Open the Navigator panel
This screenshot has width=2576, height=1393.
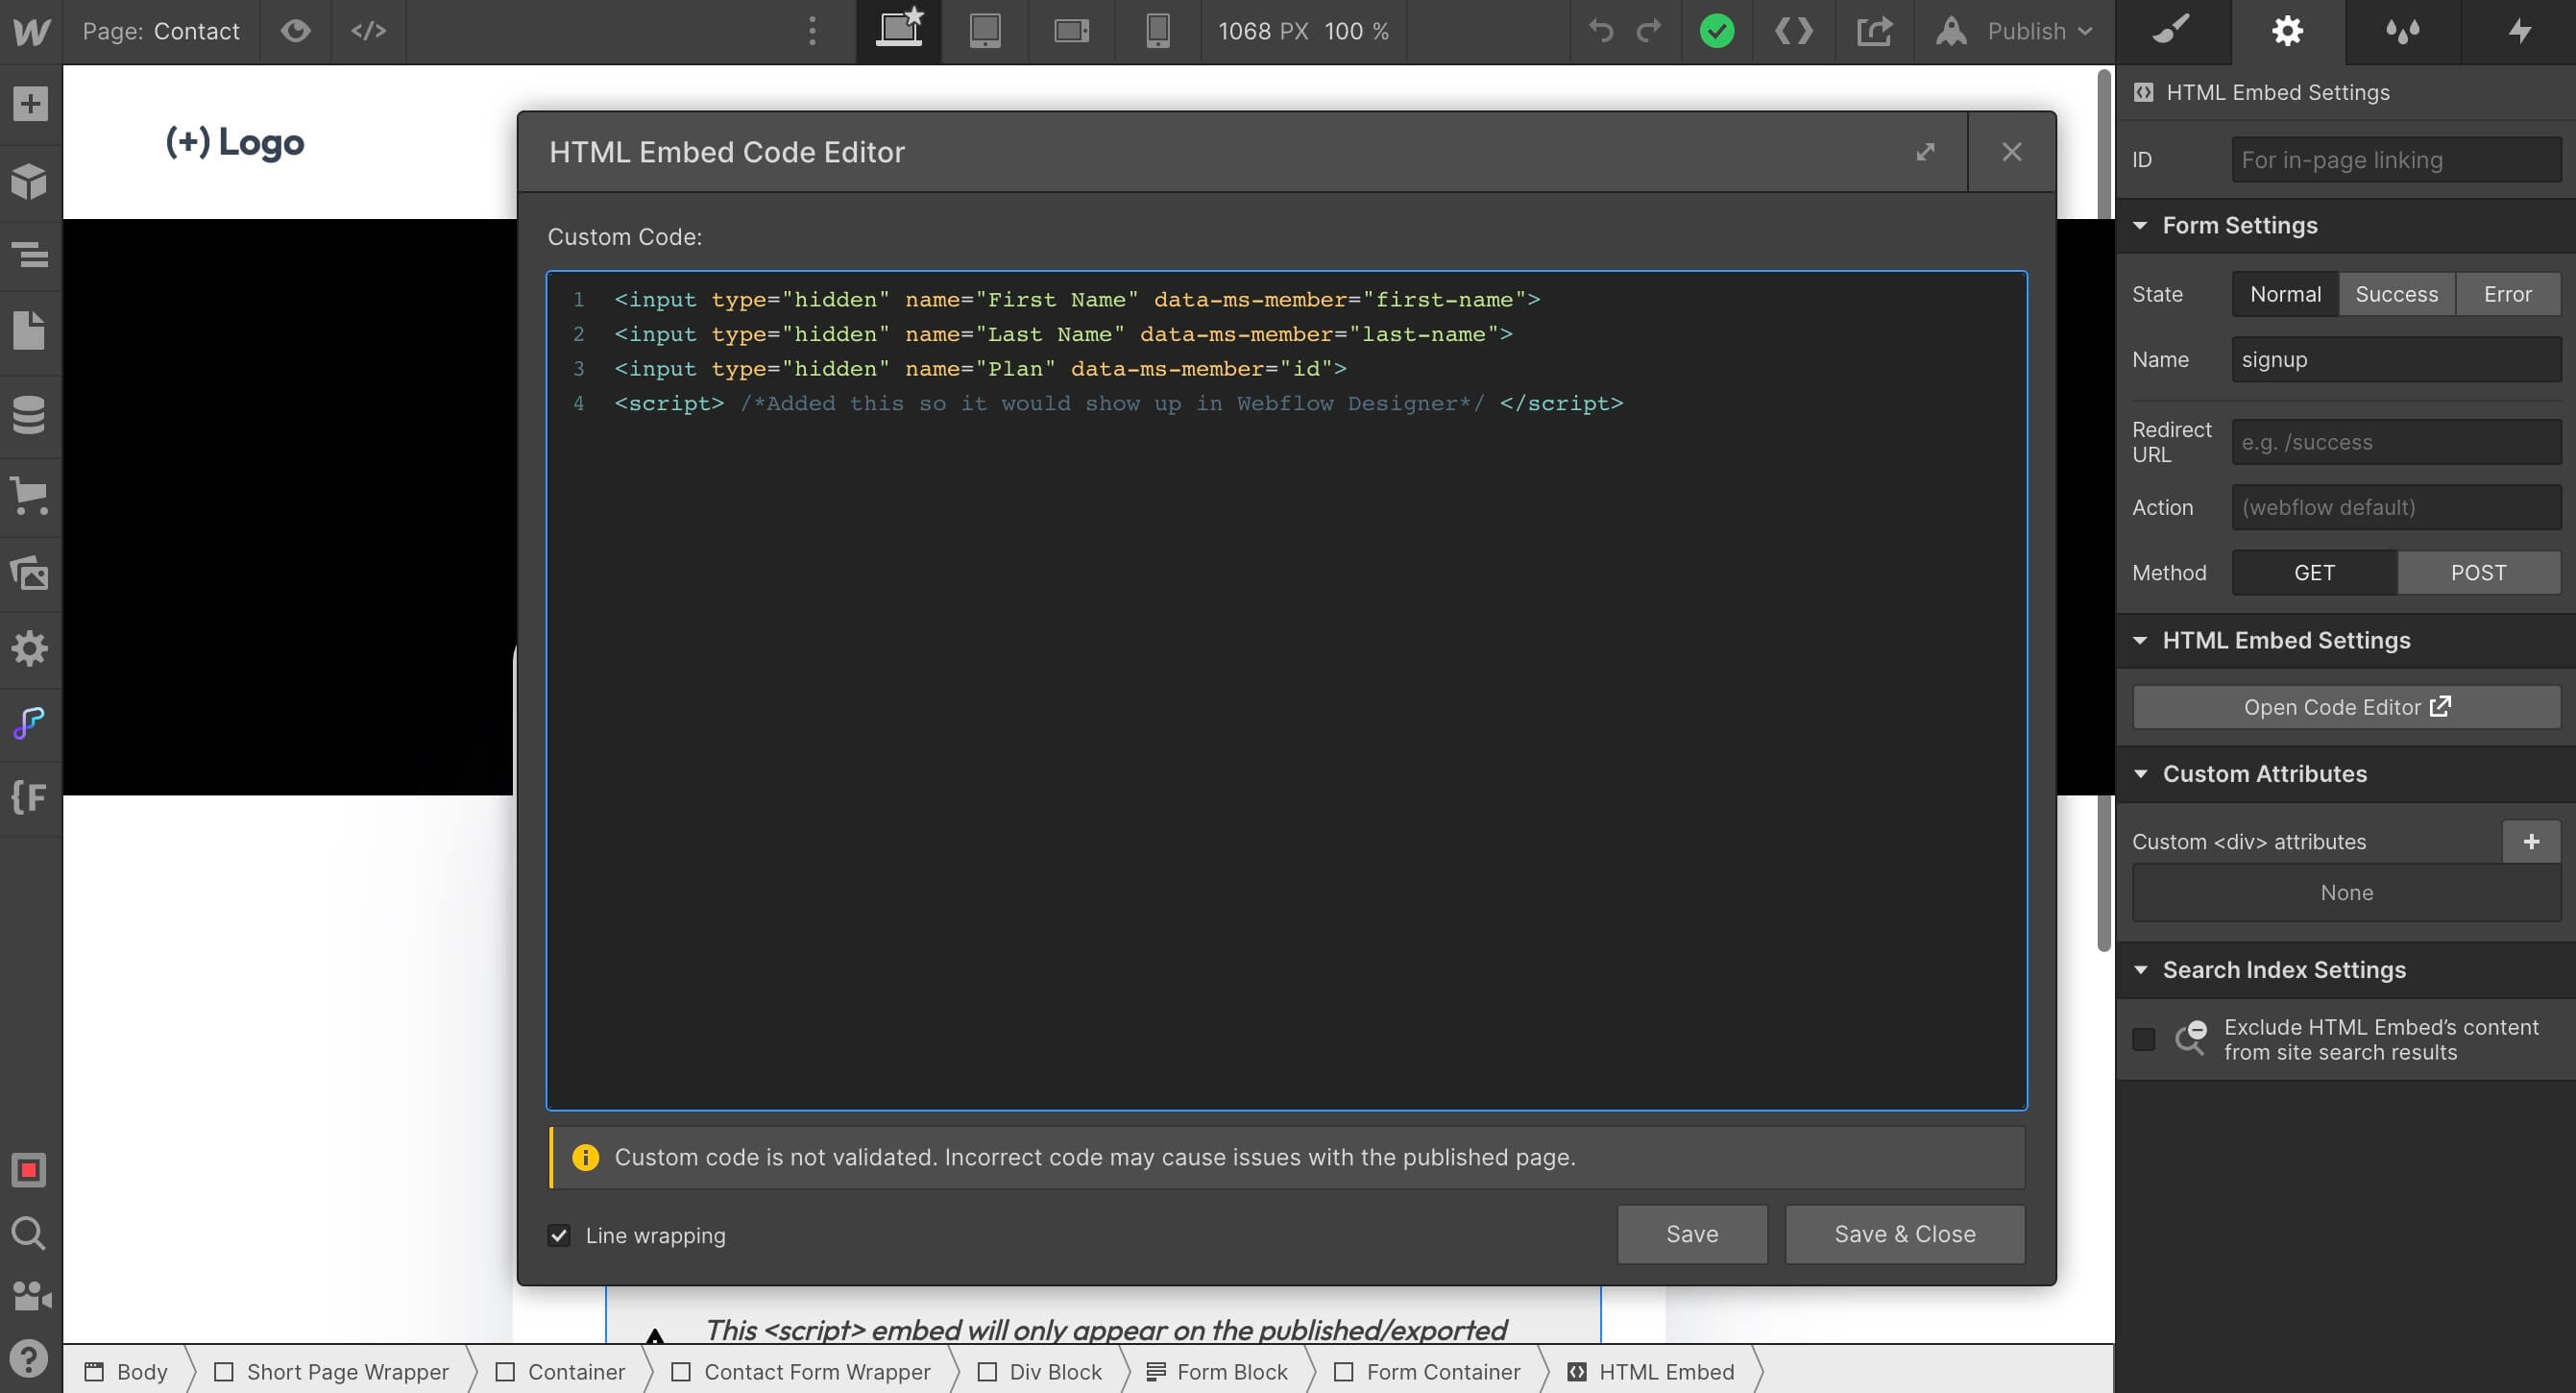click(x=30, y=256)
